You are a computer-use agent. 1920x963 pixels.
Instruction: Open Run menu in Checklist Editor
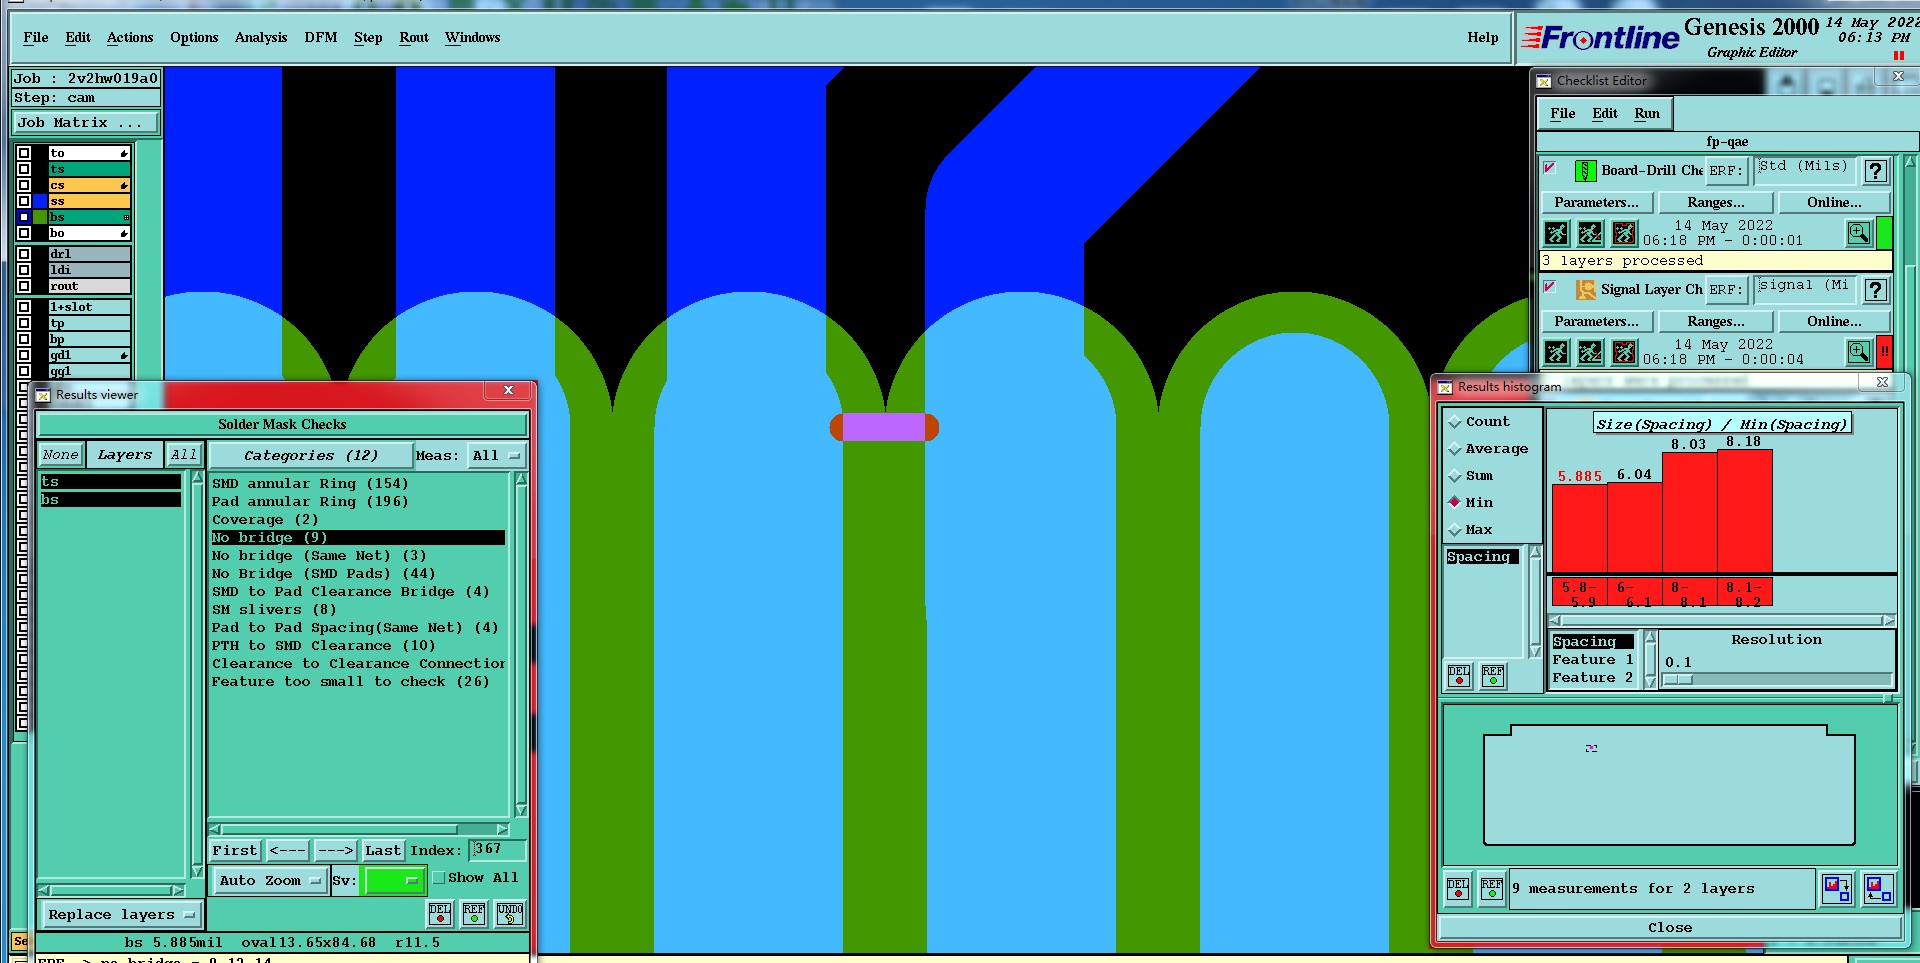[x=1647, y=113]
